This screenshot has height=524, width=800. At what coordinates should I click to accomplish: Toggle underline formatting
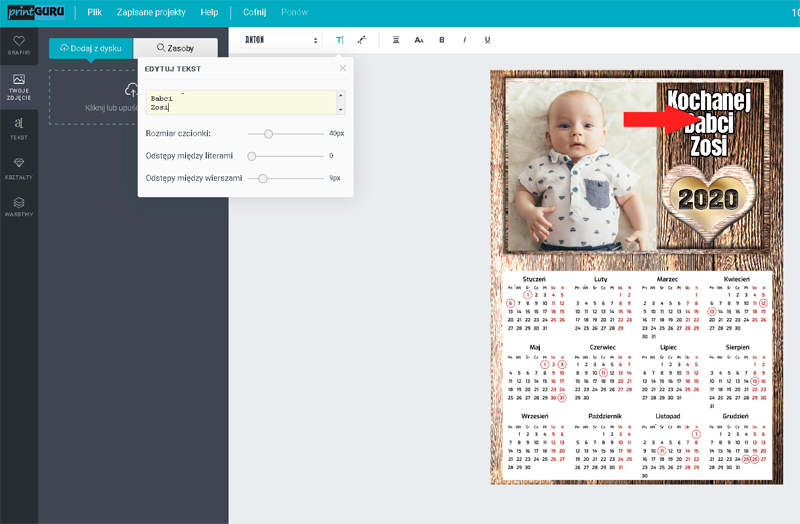[487, 40]
